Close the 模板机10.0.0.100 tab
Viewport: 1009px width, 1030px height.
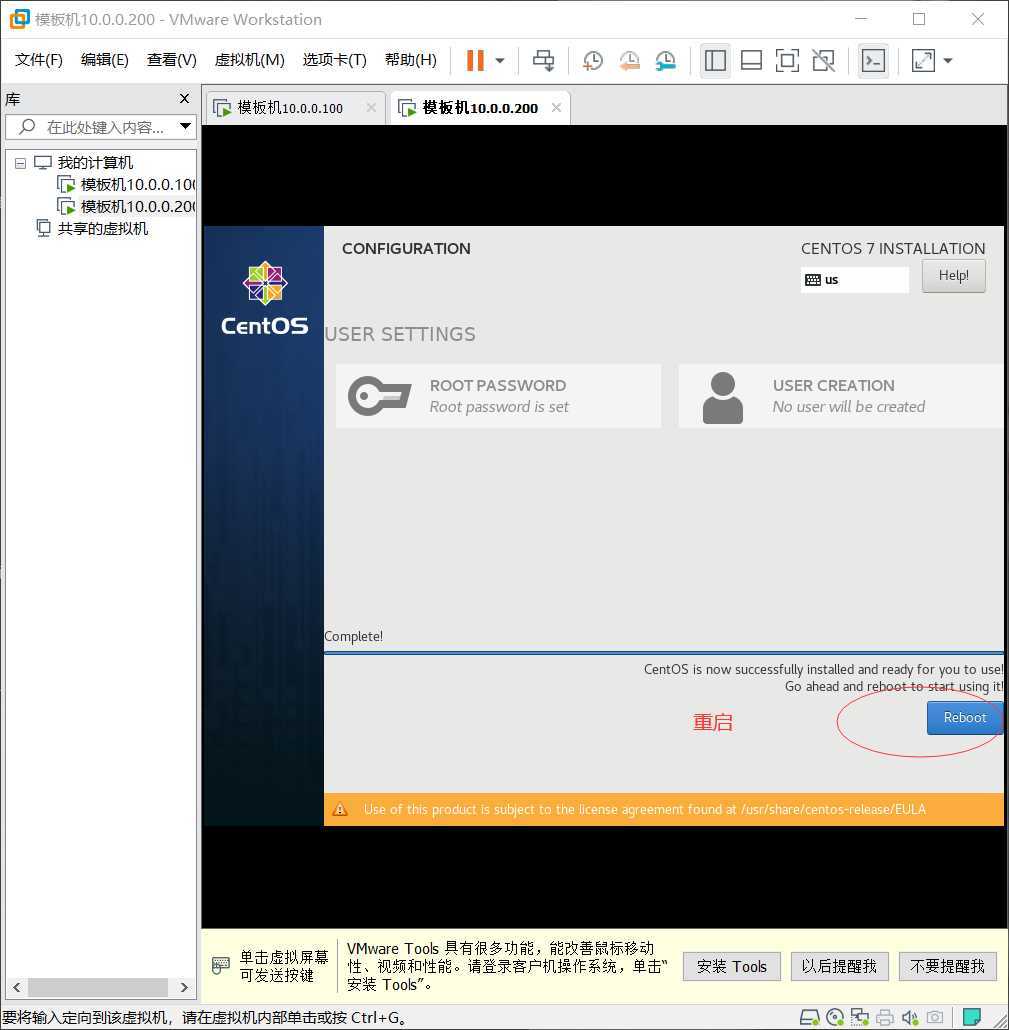coord(371,108)
